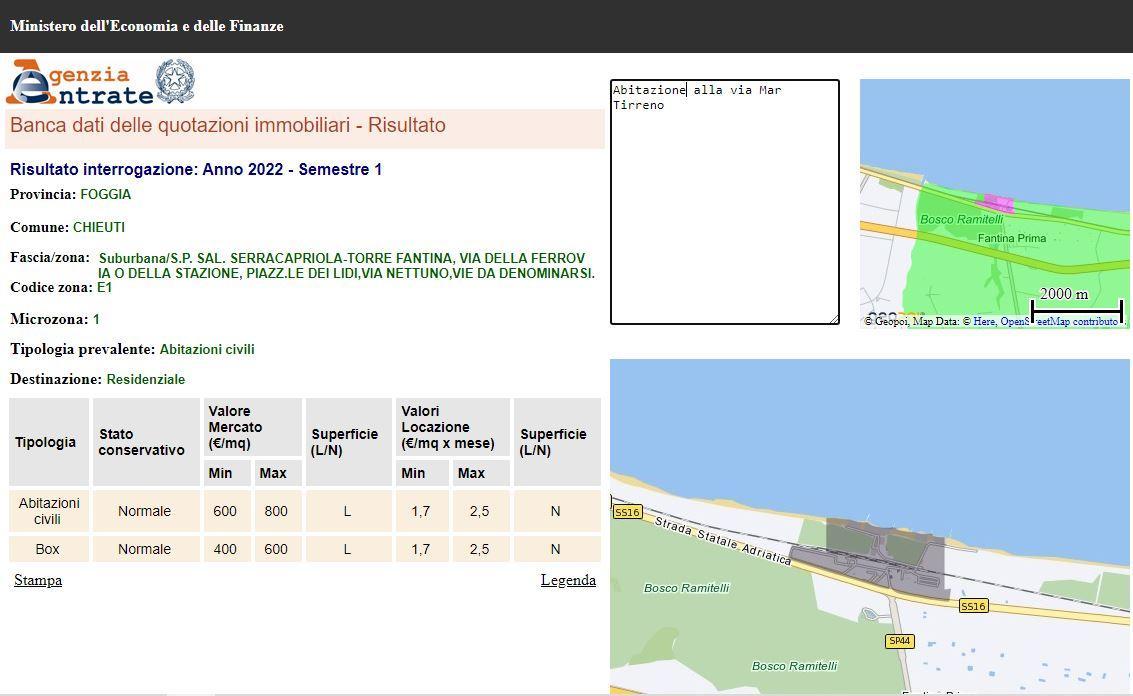Click 'Normale' state in the Abitazioni civili row

click(x=145, y=511)
